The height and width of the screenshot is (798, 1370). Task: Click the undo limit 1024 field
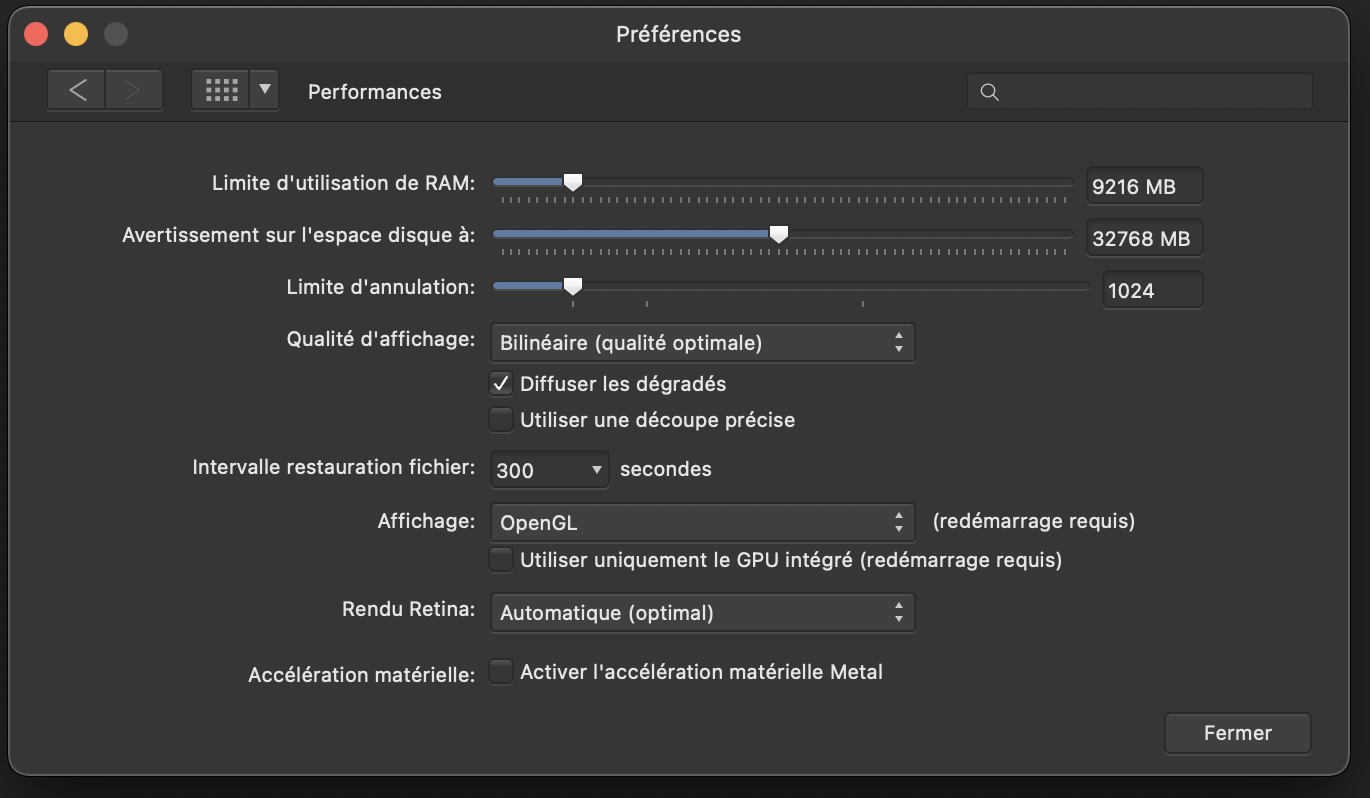[x=1152, y=291]
